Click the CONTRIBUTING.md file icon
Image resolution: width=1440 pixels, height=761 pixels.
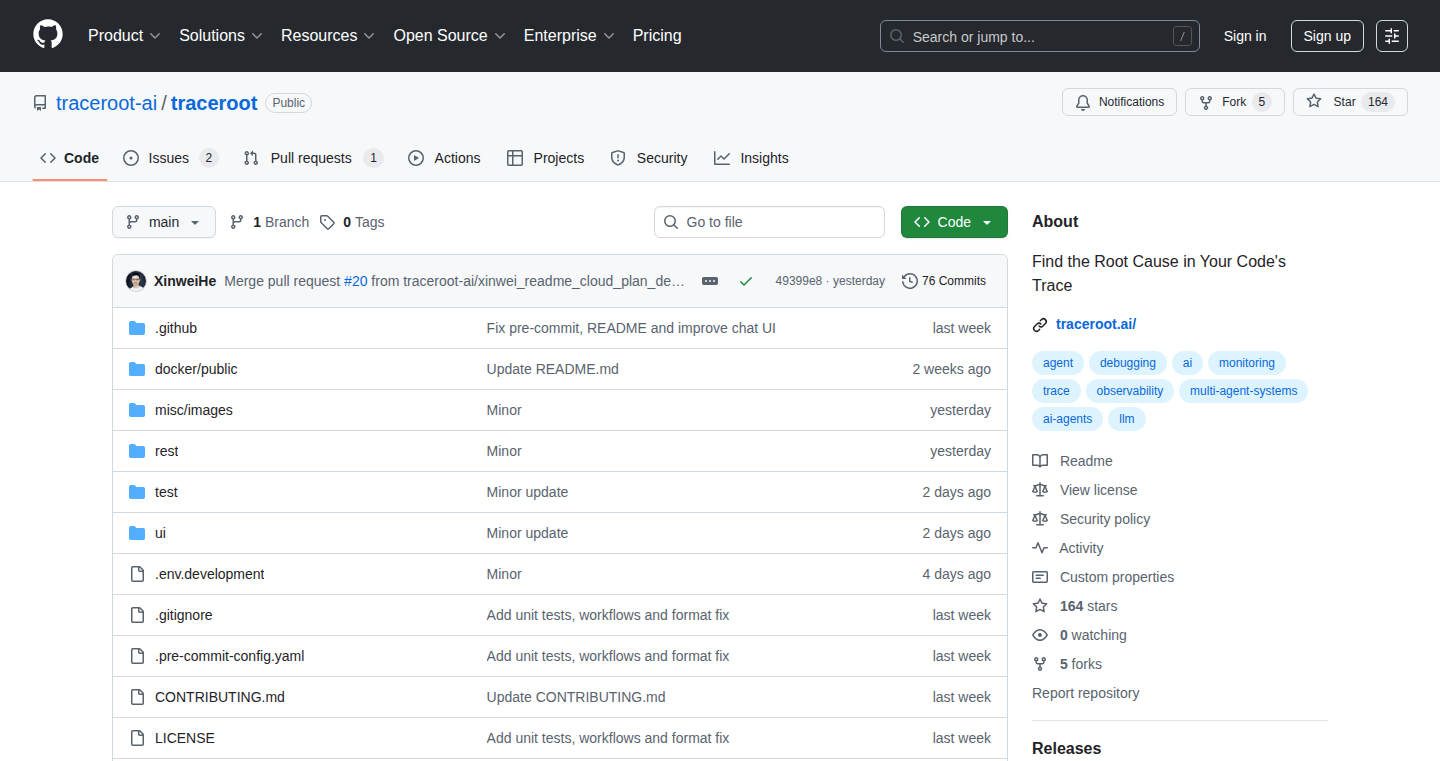pos(137,697)
